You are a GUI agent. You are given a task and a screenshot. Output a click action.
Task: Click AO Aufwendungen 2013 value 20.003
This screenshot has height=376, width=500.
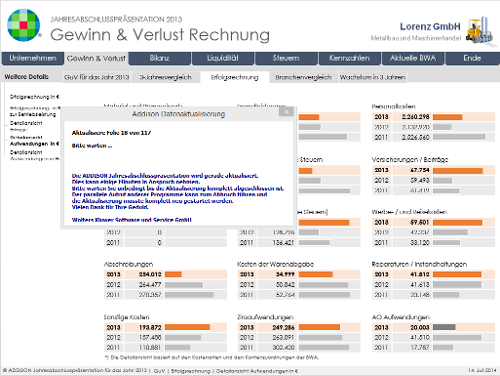[x=420, y=328]
